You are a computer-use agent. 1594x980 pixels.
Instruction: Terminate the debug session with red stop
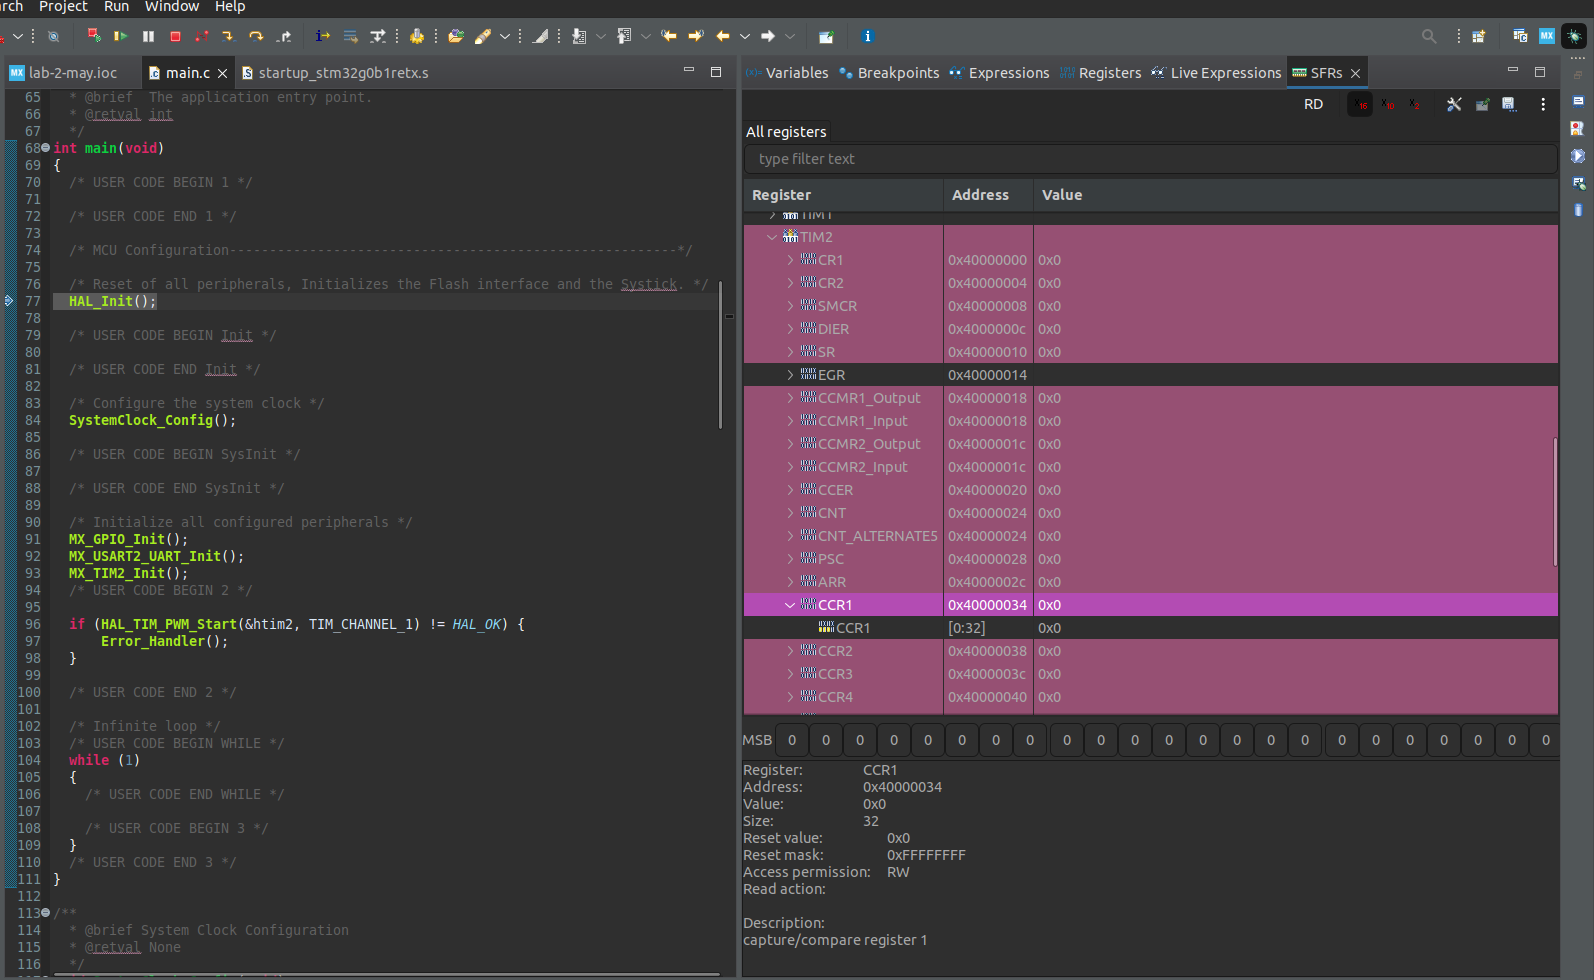(175, 36)
